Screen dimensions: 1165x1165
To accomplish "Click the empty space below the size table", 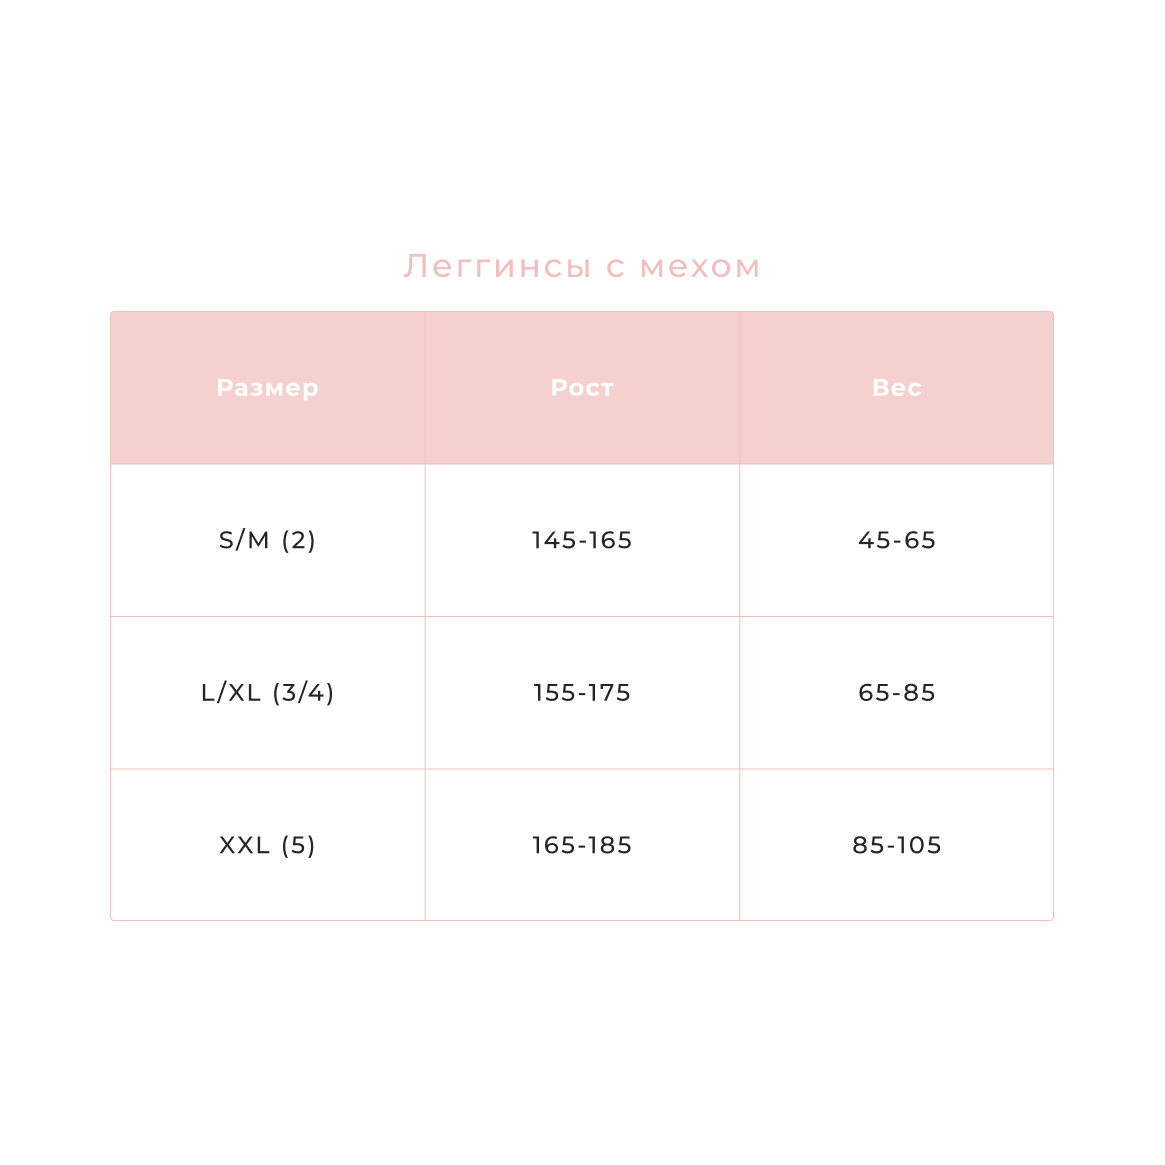I will click(582, 1040).
